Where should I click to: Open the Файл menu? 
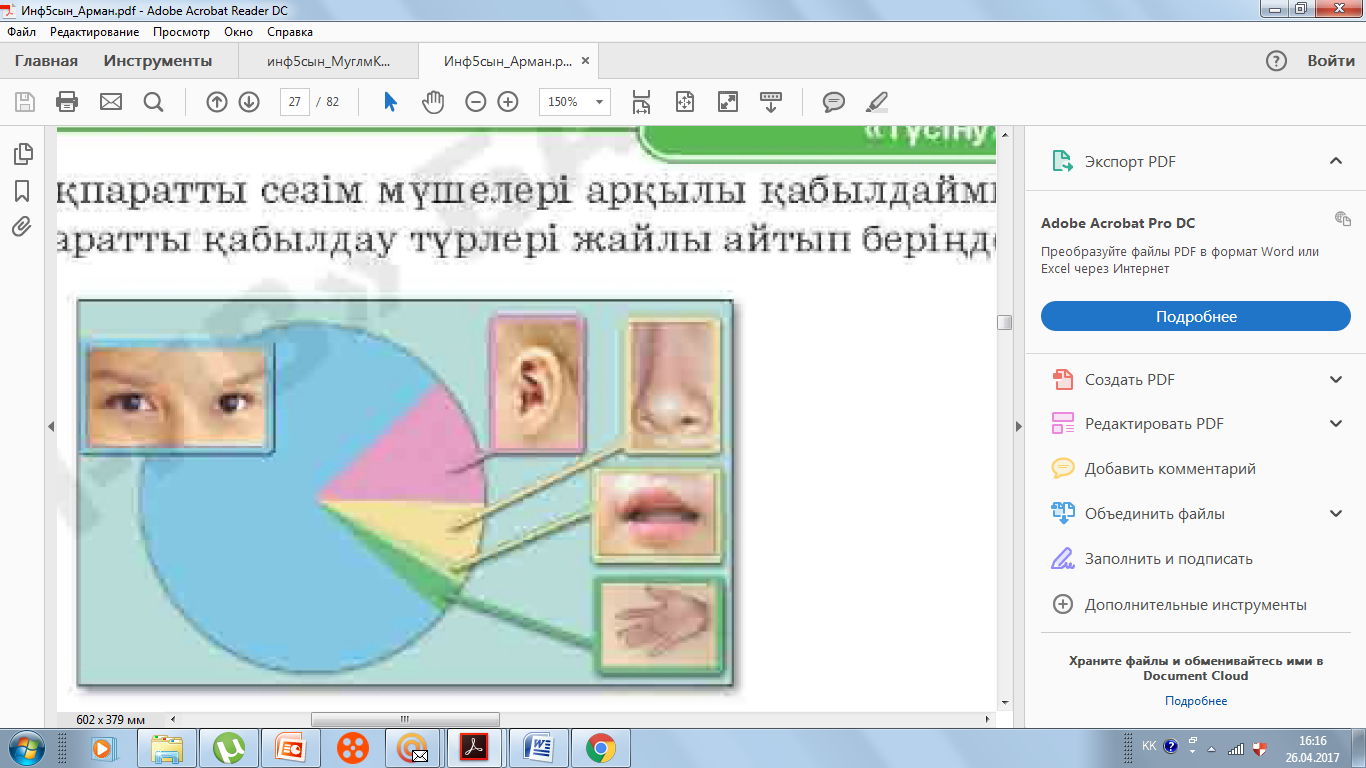(21, 32)
